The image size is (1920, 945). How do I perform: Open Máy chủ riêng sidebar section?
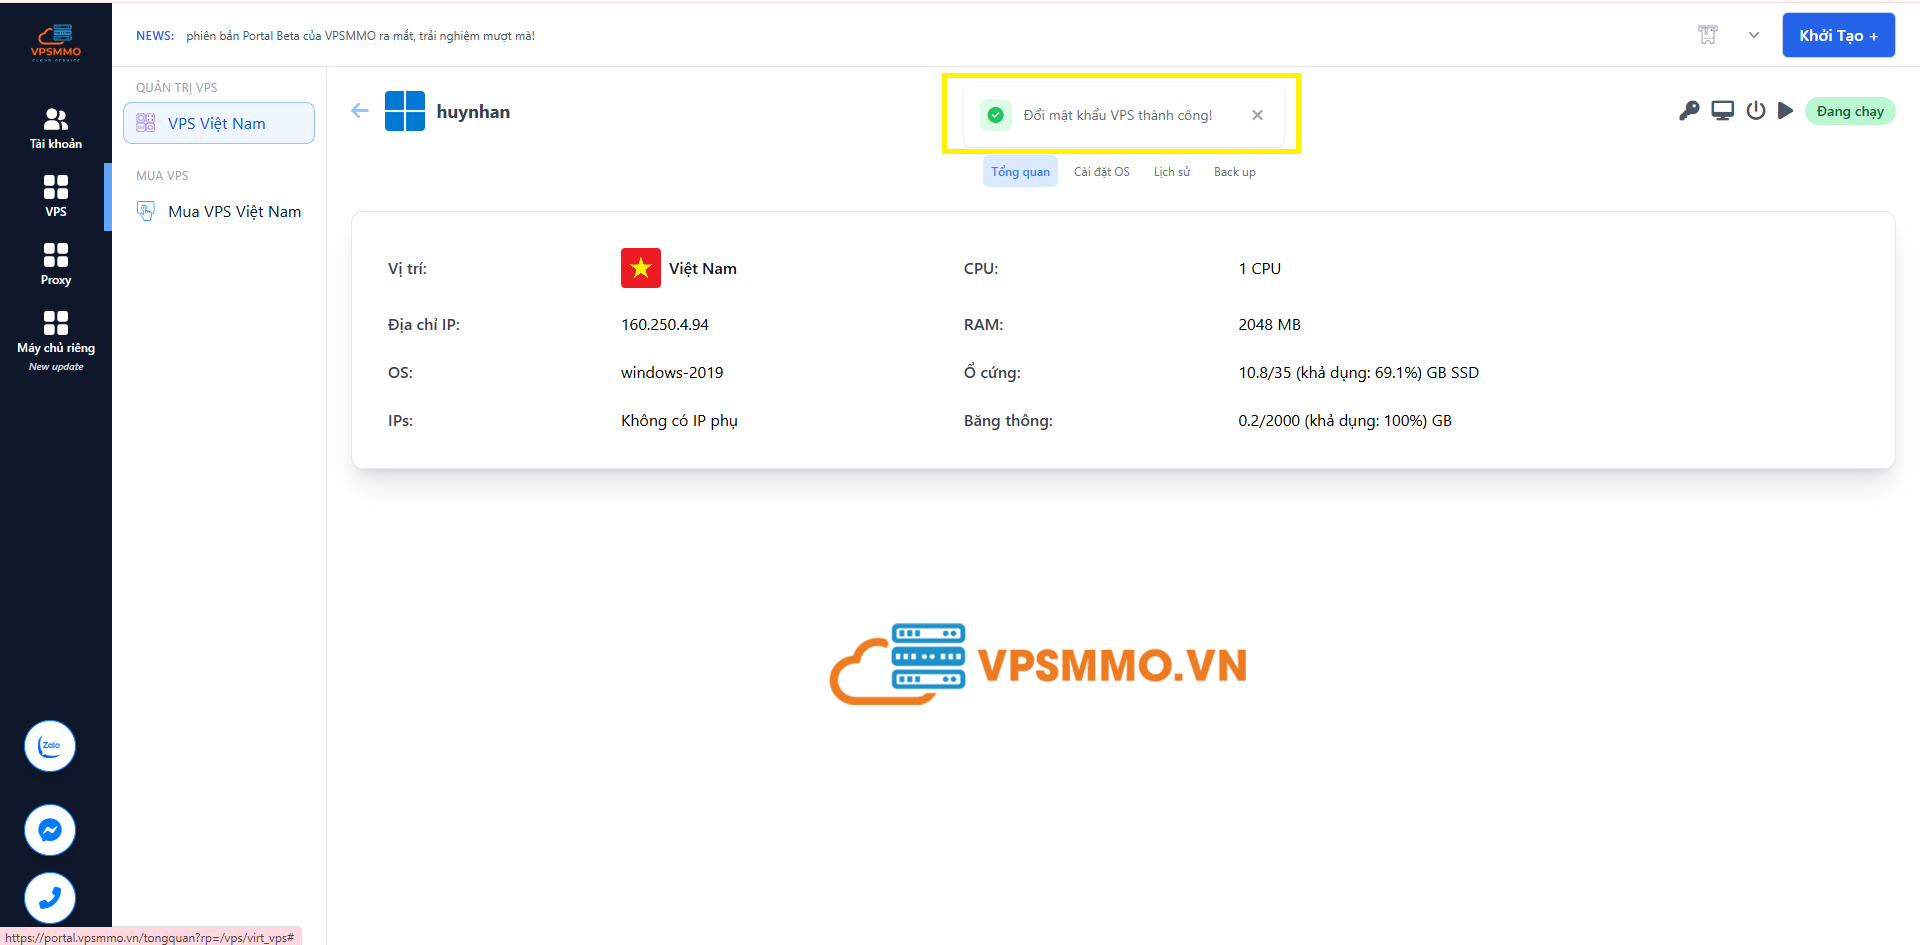click(x=56, y=334)
